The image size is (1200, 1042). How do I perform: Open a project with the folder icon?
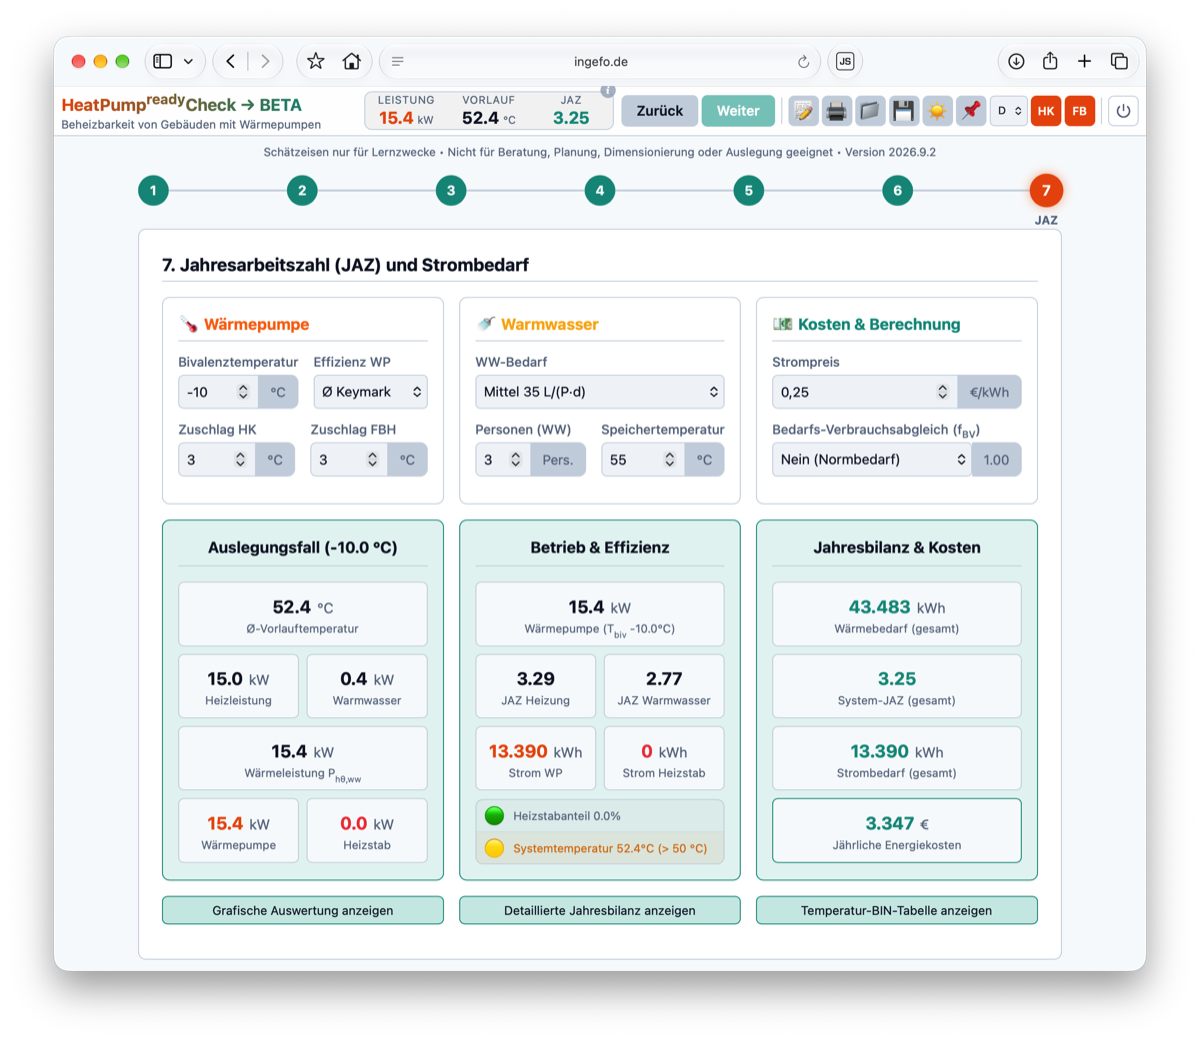point(870,111)
